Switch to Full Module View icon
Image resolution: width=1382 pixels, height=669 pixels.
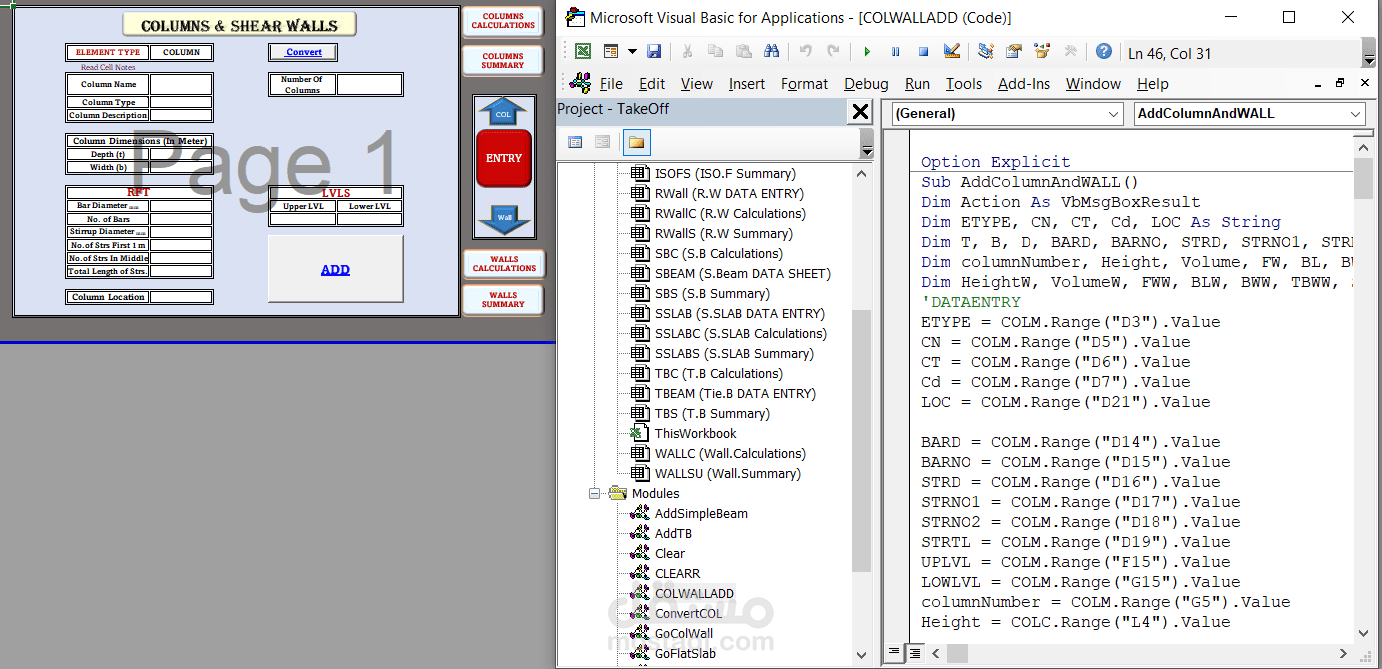coord(915,652)
